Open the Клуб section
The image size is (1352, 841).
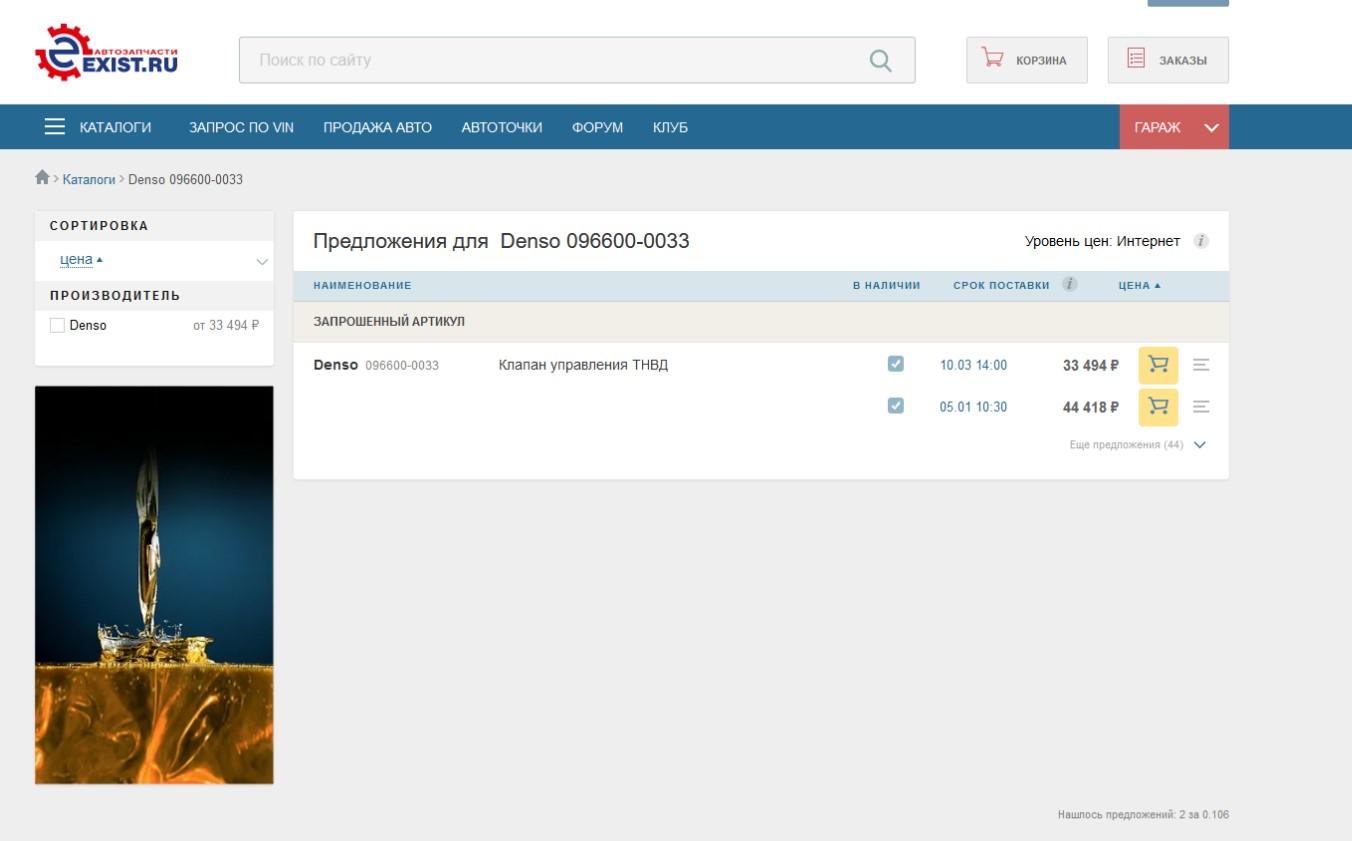670,127
